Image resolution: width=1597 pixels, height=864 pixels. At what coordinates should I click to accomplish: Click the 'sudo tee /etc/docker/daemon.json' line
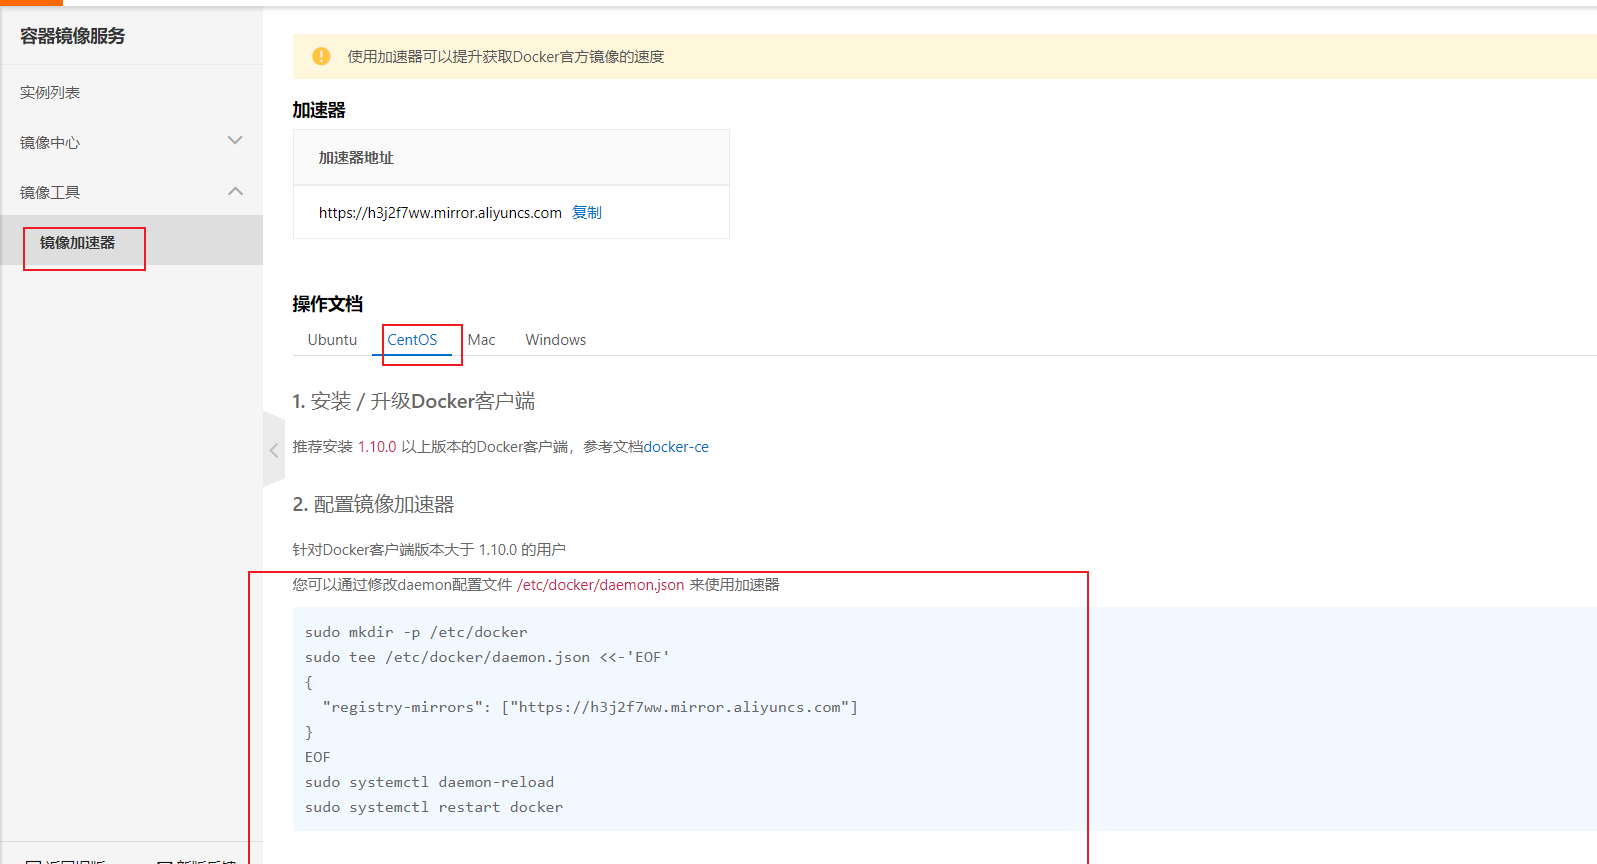pyautogui.click(x=487, y=657)
